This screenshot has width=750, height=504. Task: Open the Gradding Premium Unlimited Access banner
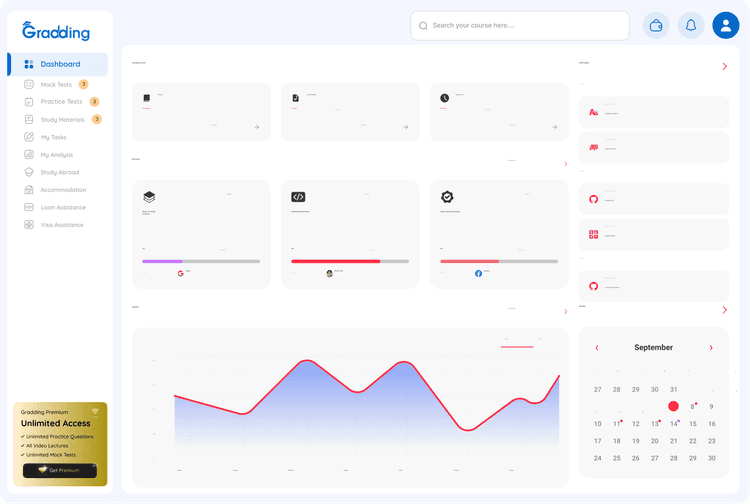(60, 444)
